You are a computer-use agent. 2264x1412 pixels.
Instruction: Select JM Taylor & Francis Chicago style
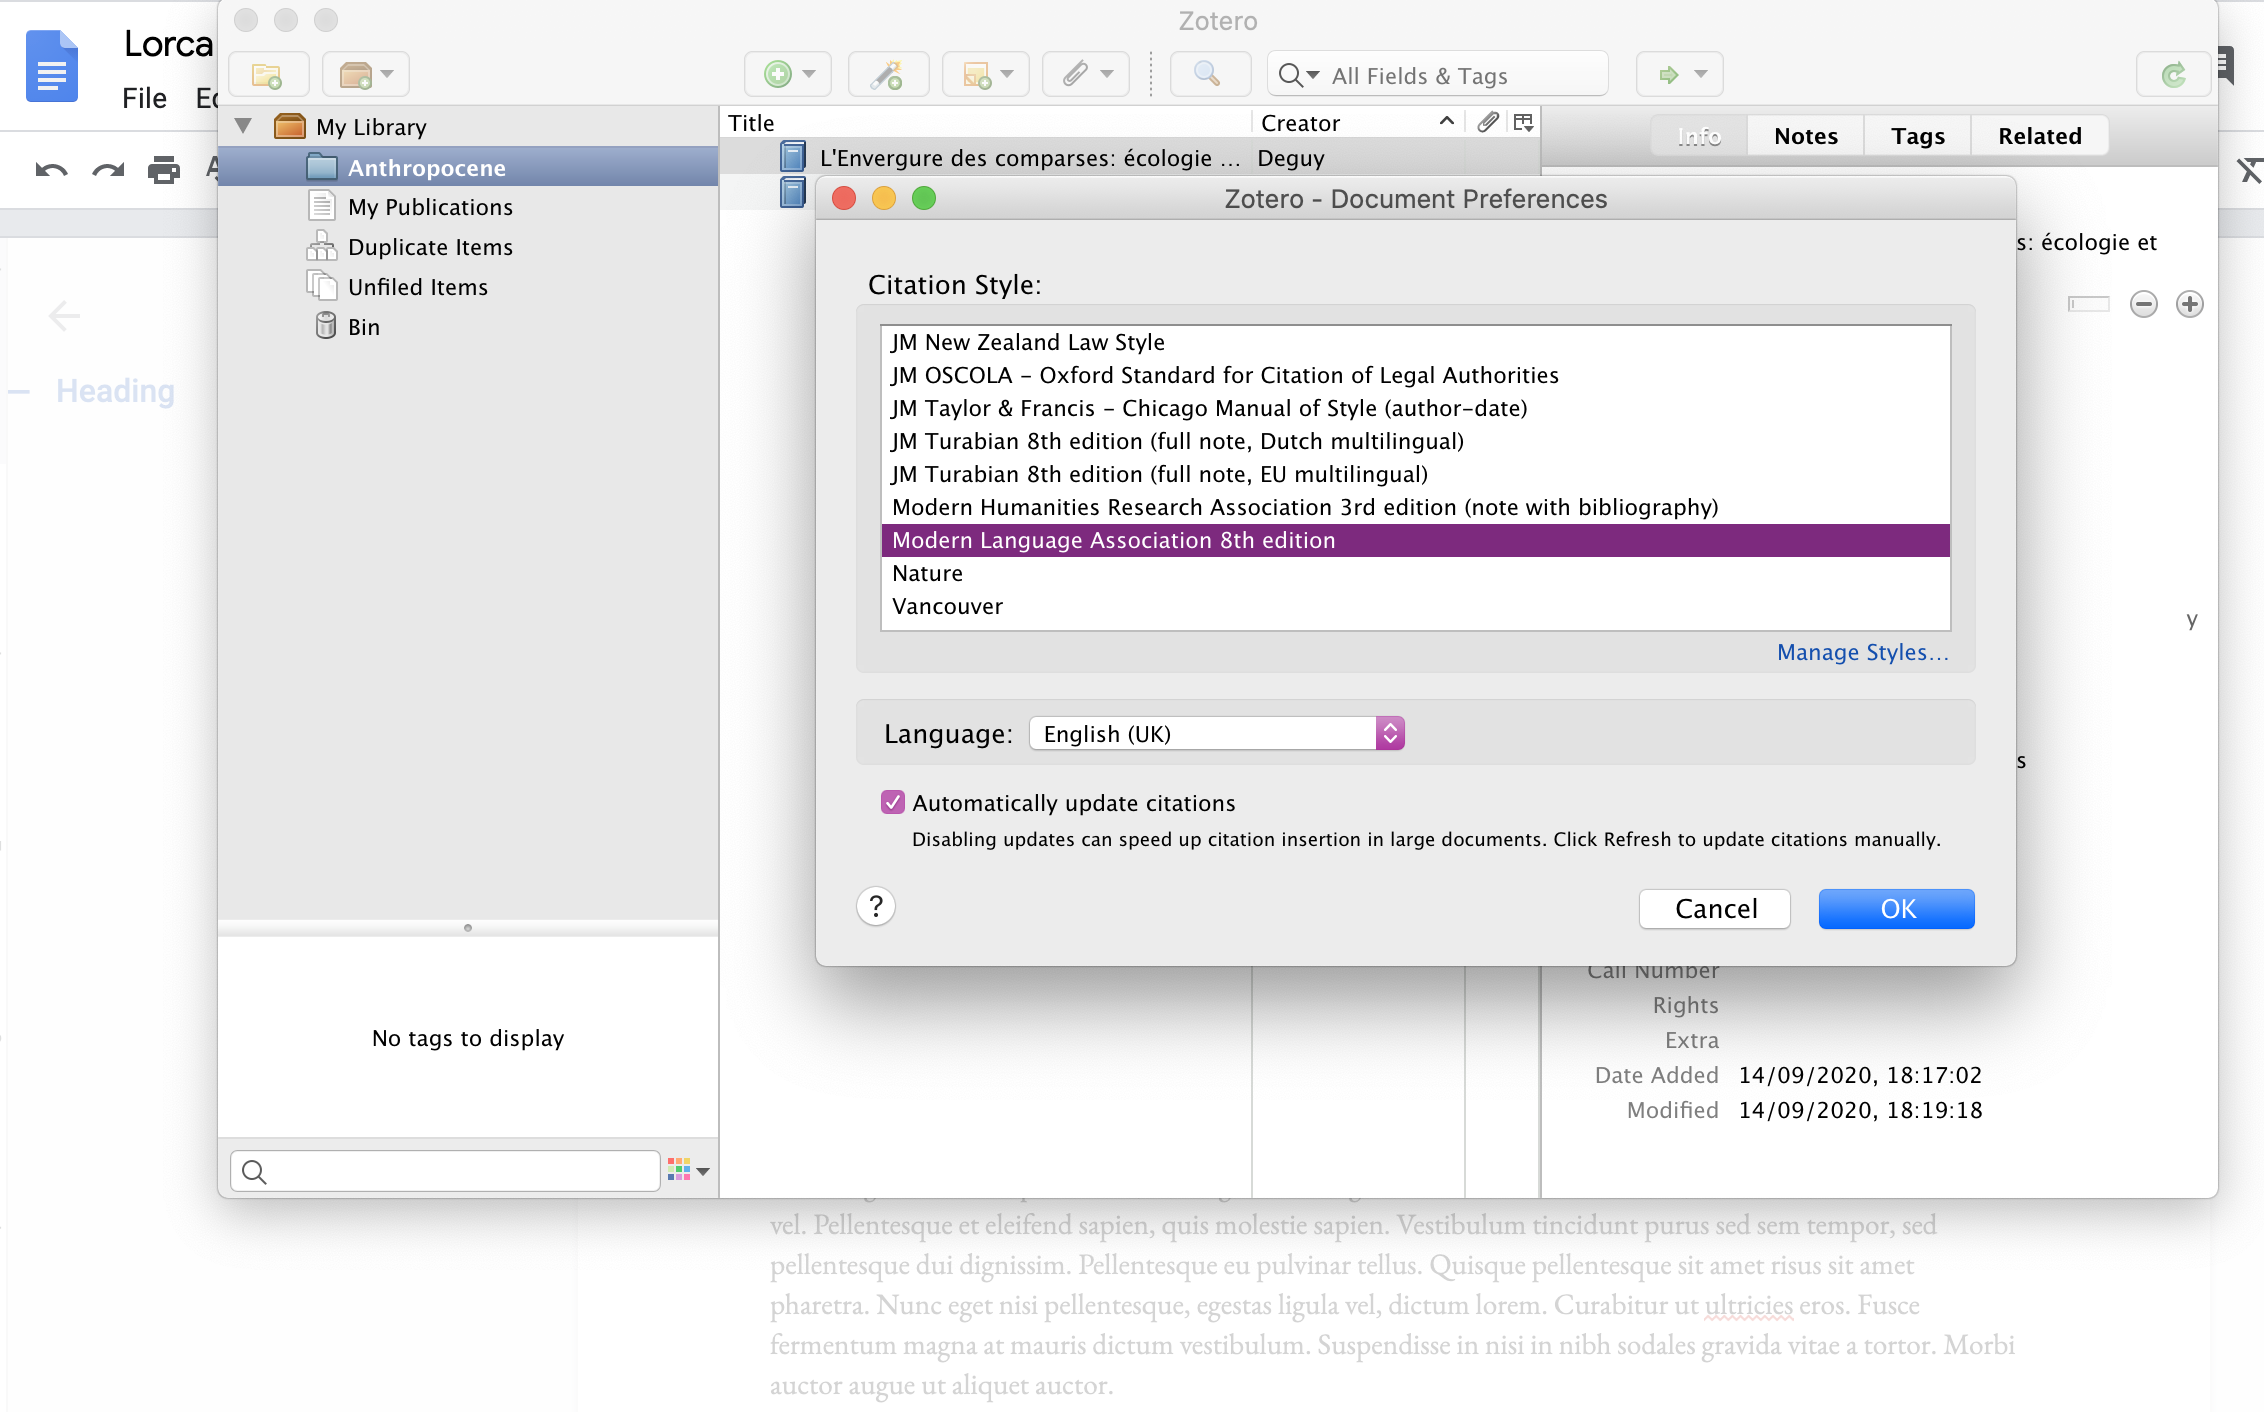[x=1415, y=408]
